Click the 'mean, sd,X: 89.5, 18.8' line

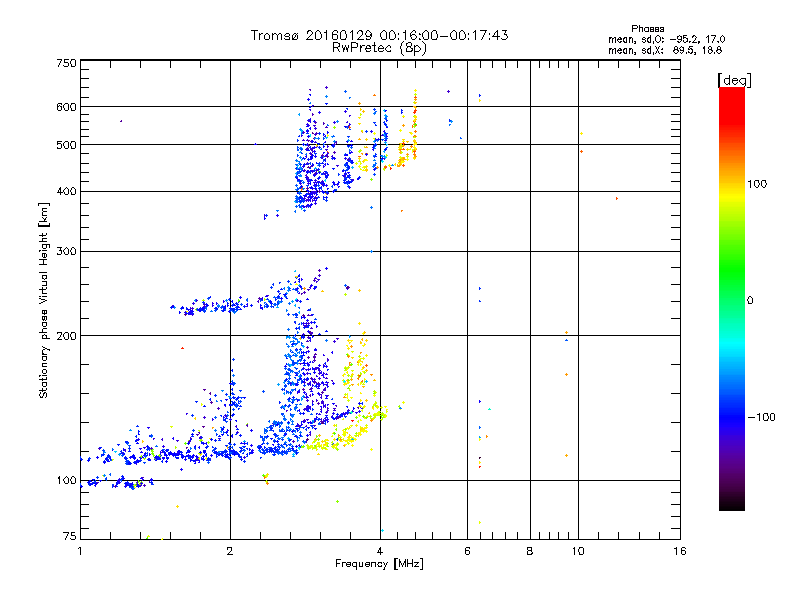click(665, 50)
